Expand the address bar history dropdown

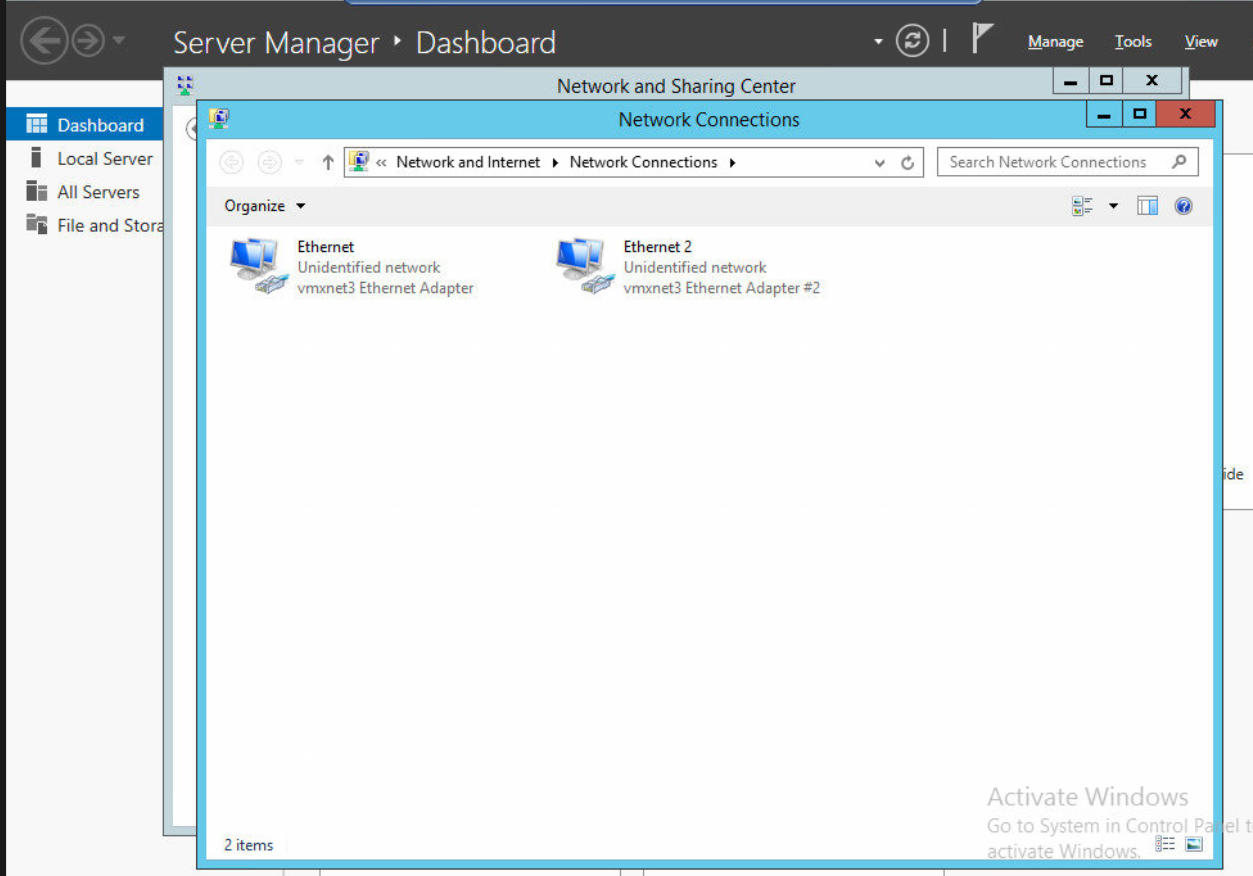tap(880, 162)
